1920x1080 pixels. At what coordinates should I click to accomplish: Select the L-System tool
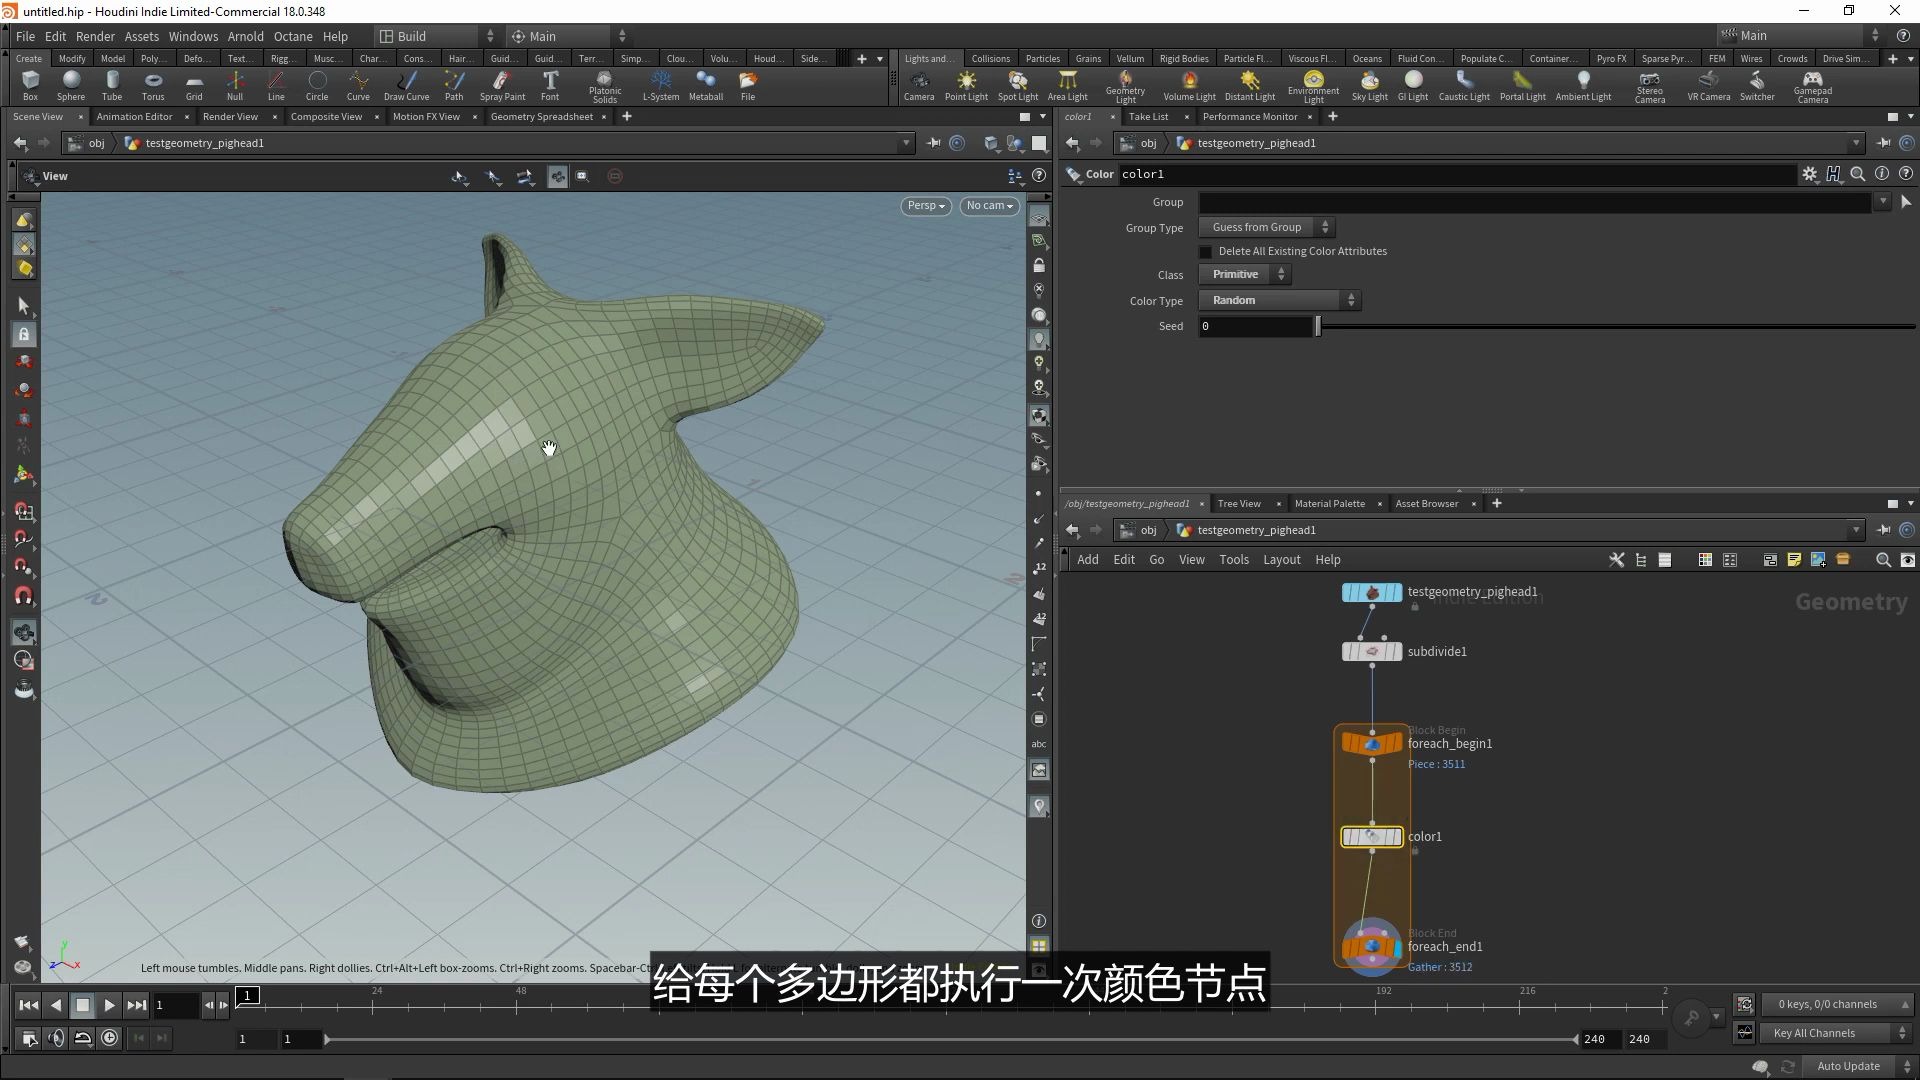tap(660, 85)
